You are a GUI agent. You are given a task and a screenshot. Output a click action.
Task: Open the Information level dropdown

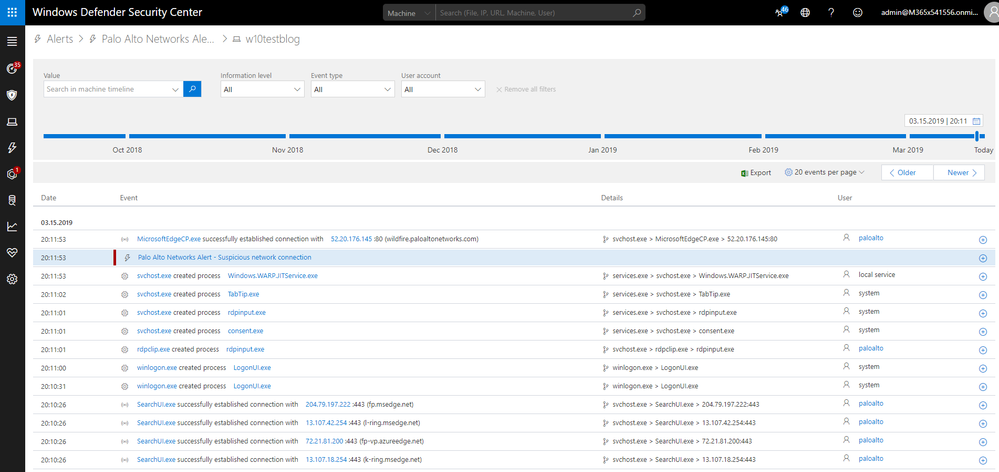[x=262, y=89]
